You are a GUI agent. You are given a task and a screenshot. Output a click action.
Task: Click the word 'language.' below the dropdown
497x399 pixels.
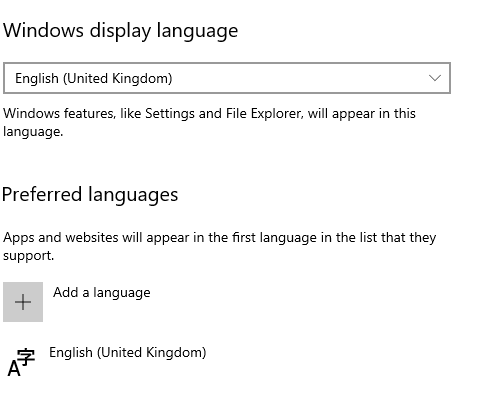tap(33, 132)
